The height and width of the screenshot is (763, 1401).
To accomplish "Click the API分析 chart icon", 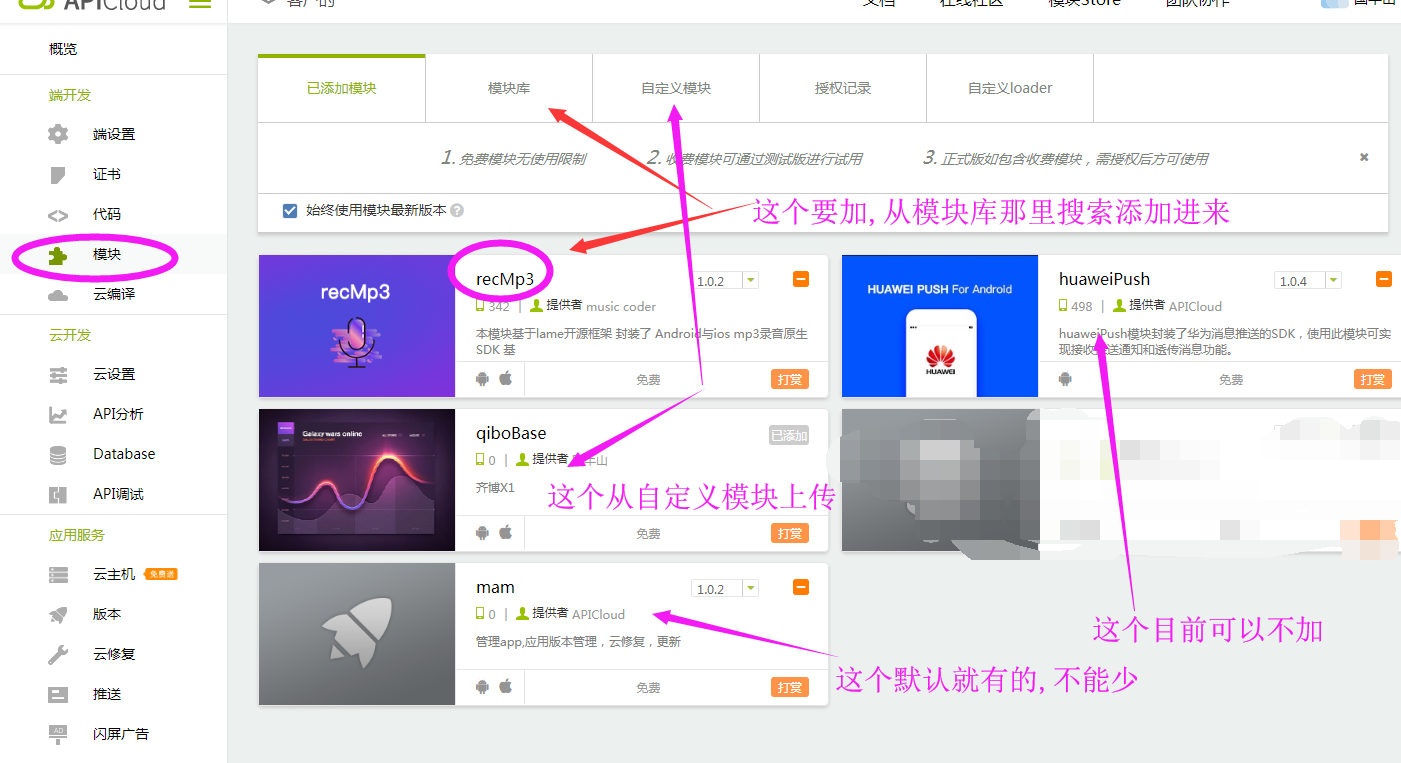I will 59,414.
